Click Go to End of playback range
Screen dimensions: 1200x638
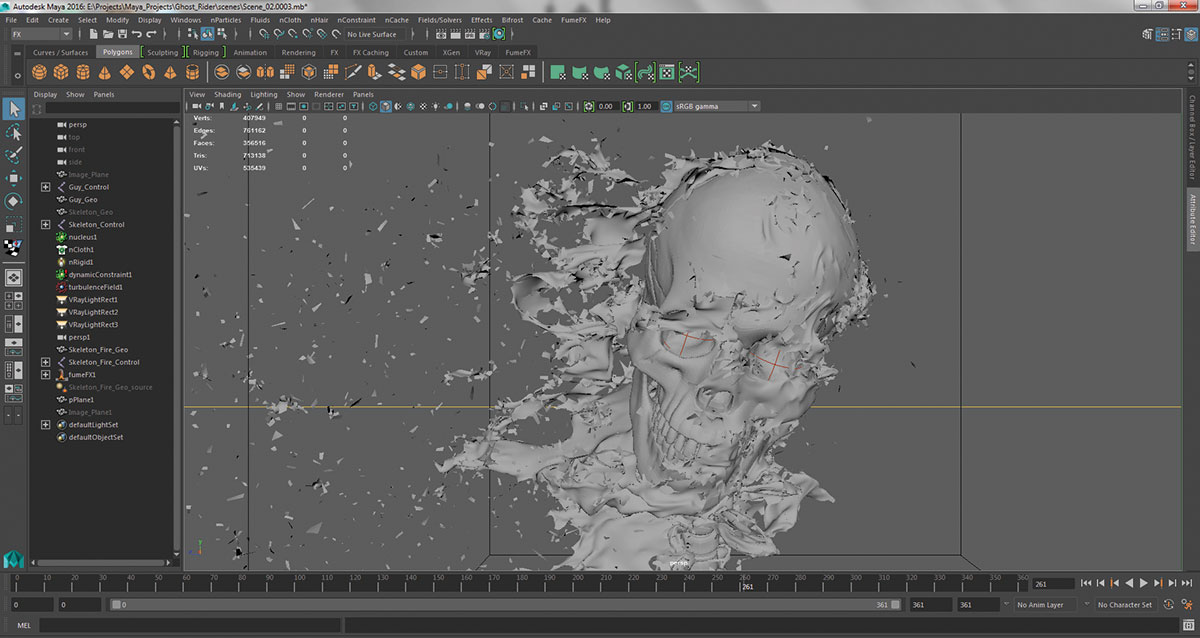point(1187,583)
